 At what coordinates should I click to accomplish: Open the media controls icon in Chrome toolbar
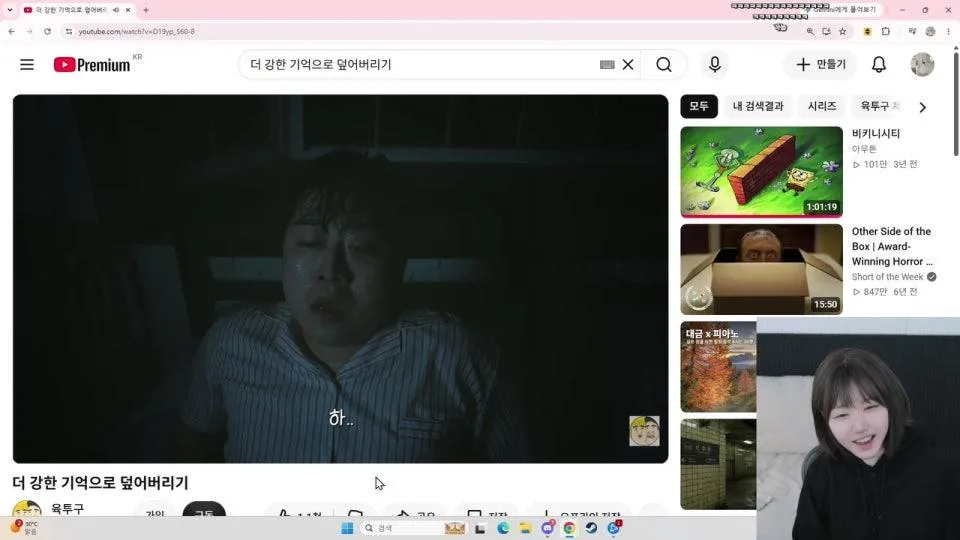coord(912,31)
